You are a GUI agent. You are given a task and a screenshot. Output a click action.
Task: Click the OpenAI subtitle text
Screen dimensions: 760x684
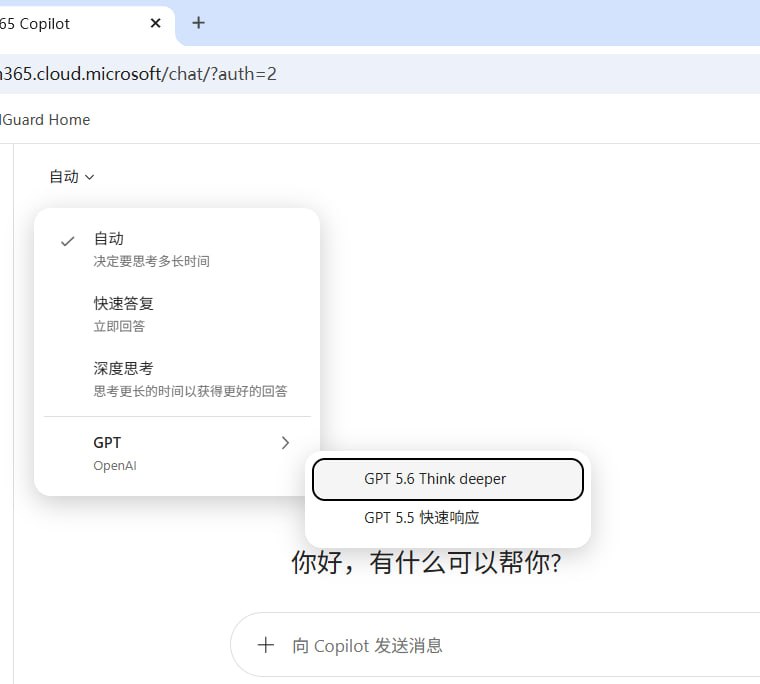click(115, 466)
